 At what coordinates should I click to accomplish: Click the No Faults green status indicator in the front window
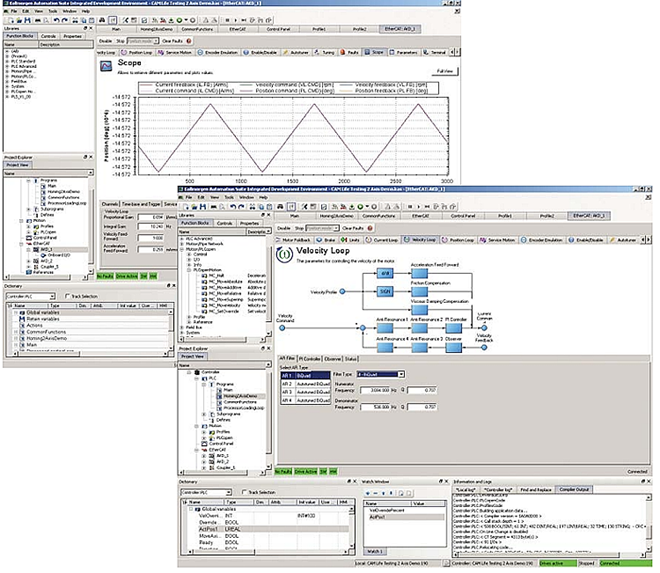(284, 472)
